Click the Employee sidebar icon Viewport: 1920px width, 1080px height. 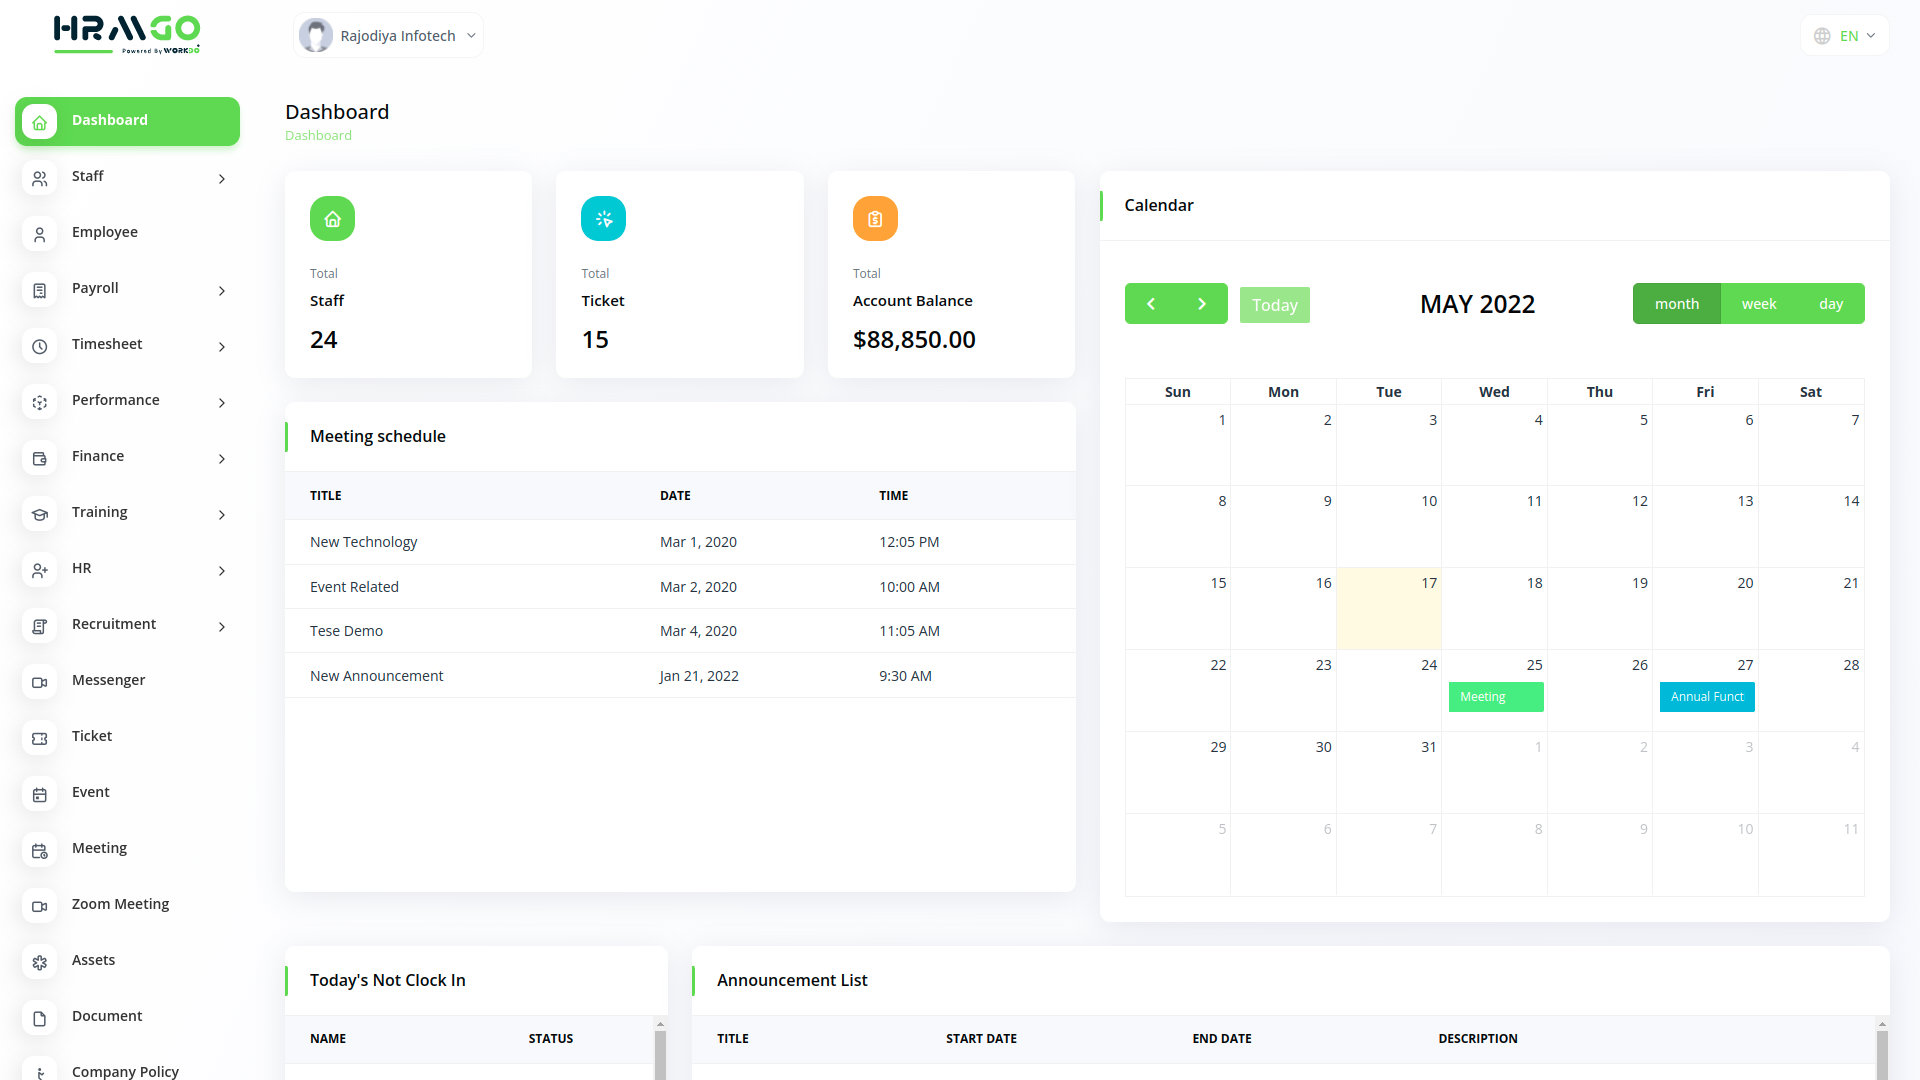click(x=39, y=234)
